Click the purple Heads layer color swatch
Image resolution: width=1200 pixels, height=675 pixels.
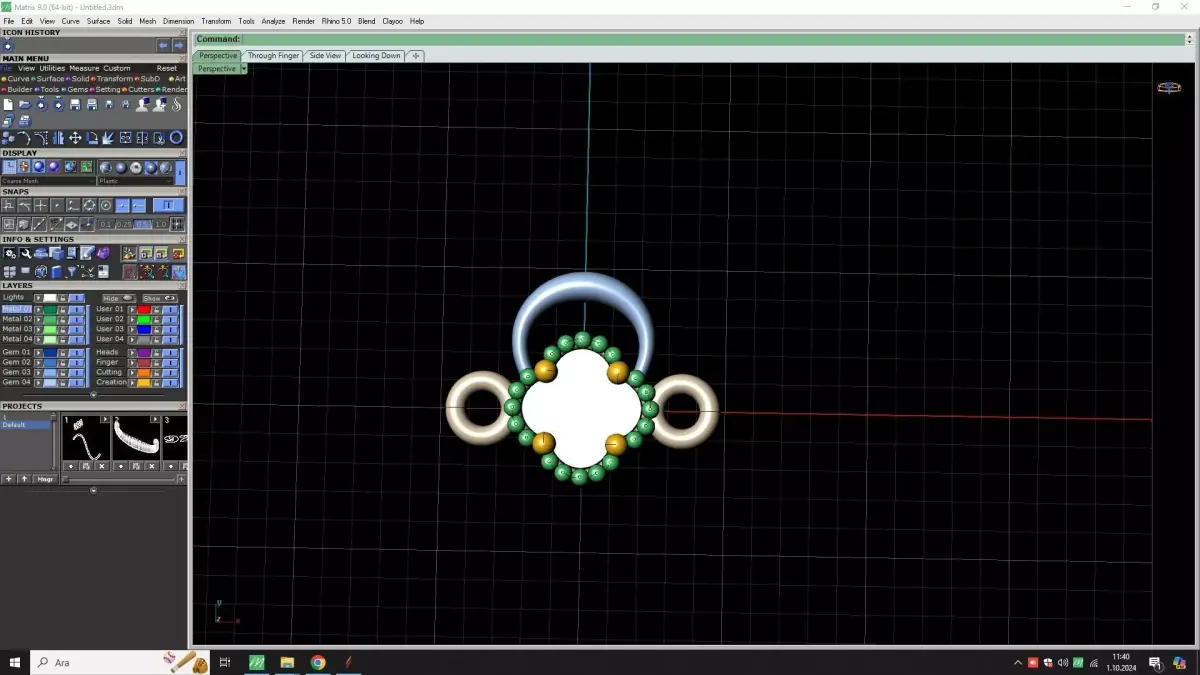[144, 353]
